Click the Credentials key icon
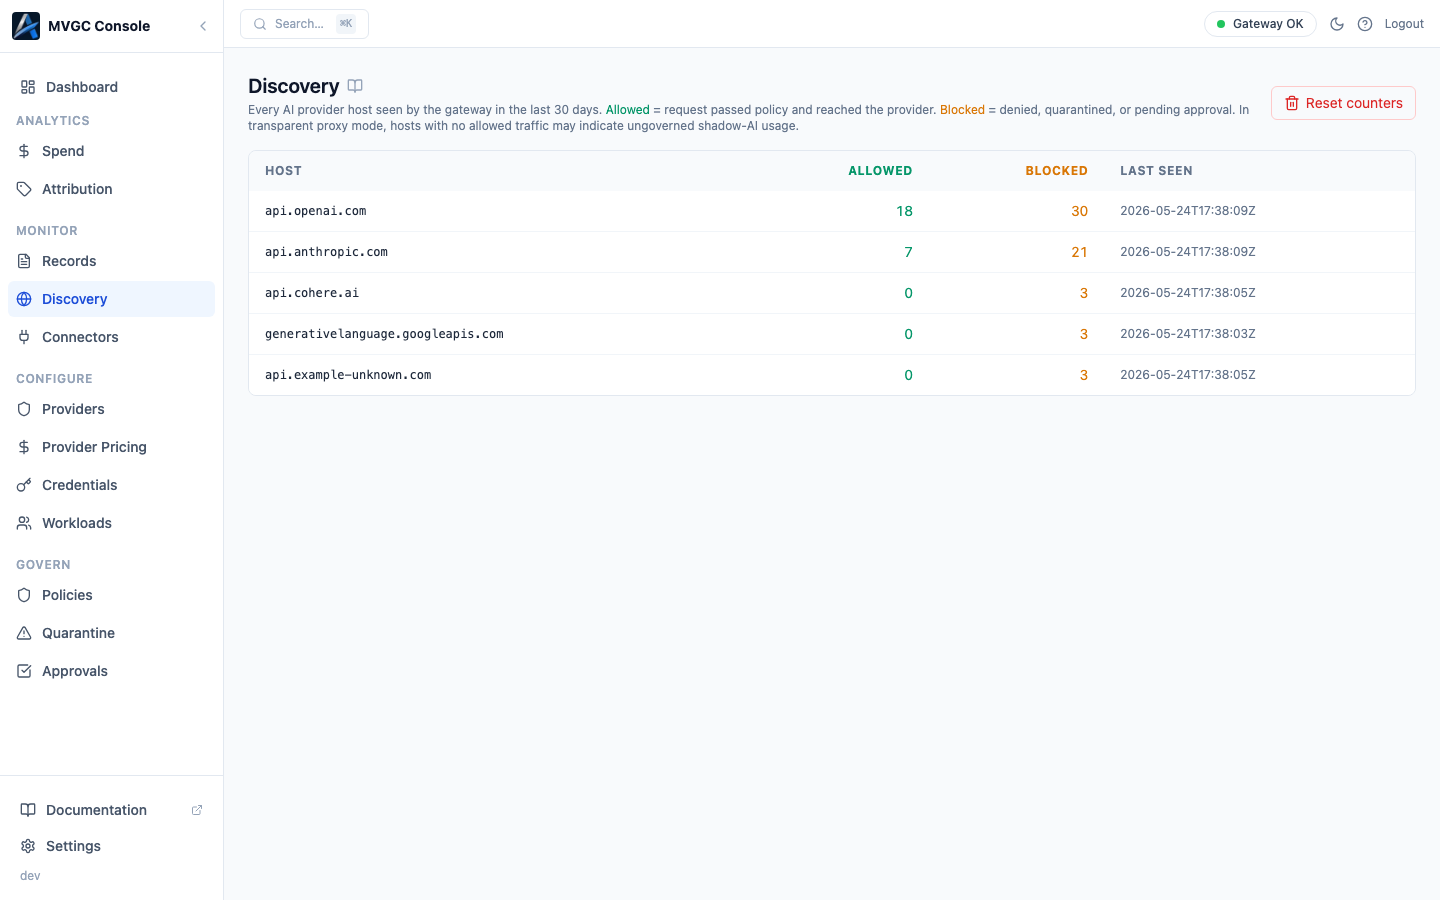Viewport: 1440px width, 900px height. coord(24,485)
